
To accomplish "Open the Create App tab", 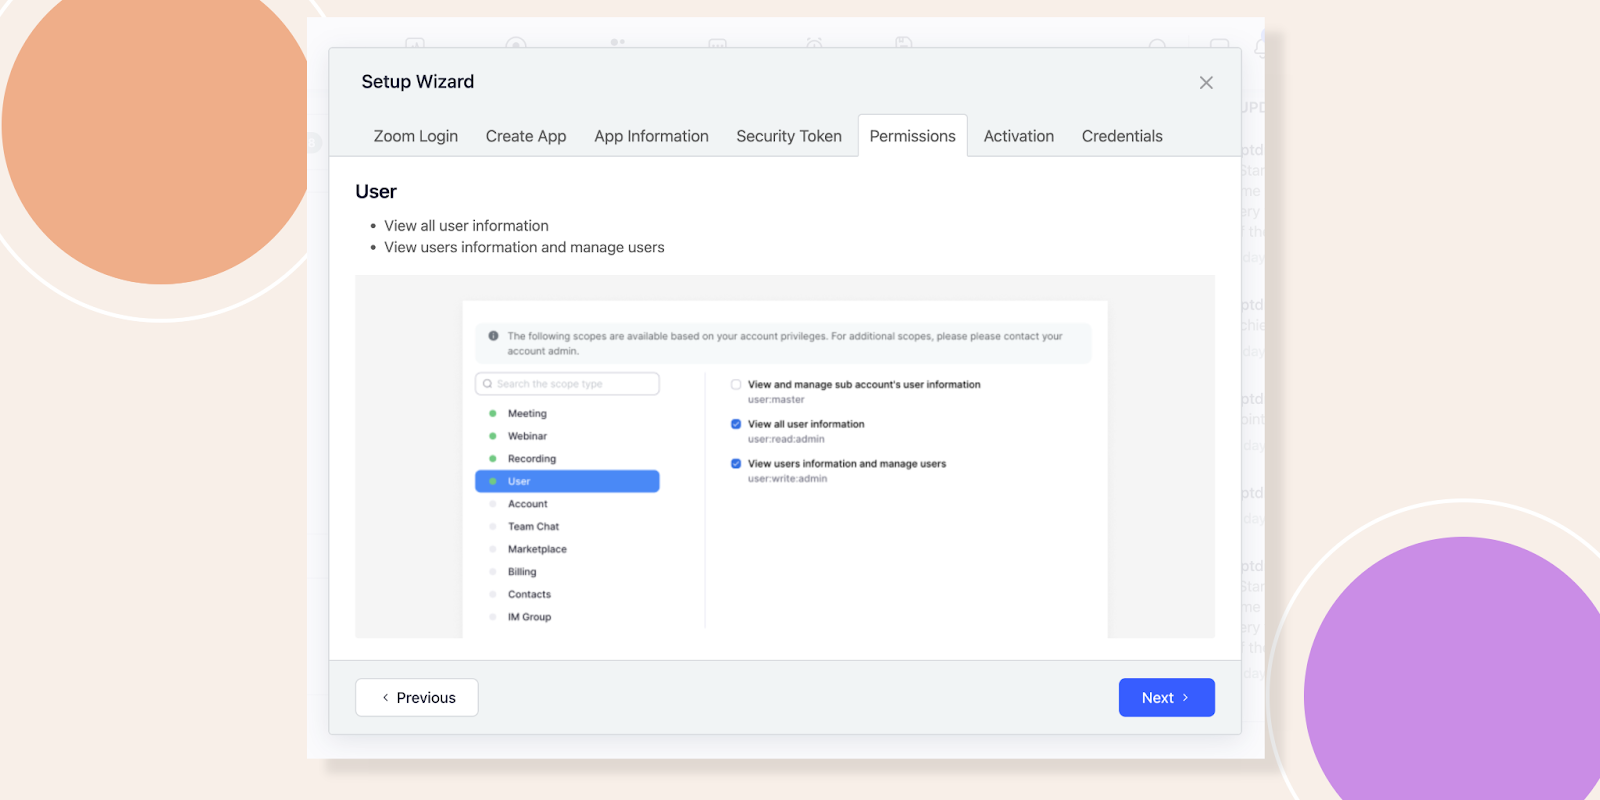I will tap(526, 136).
